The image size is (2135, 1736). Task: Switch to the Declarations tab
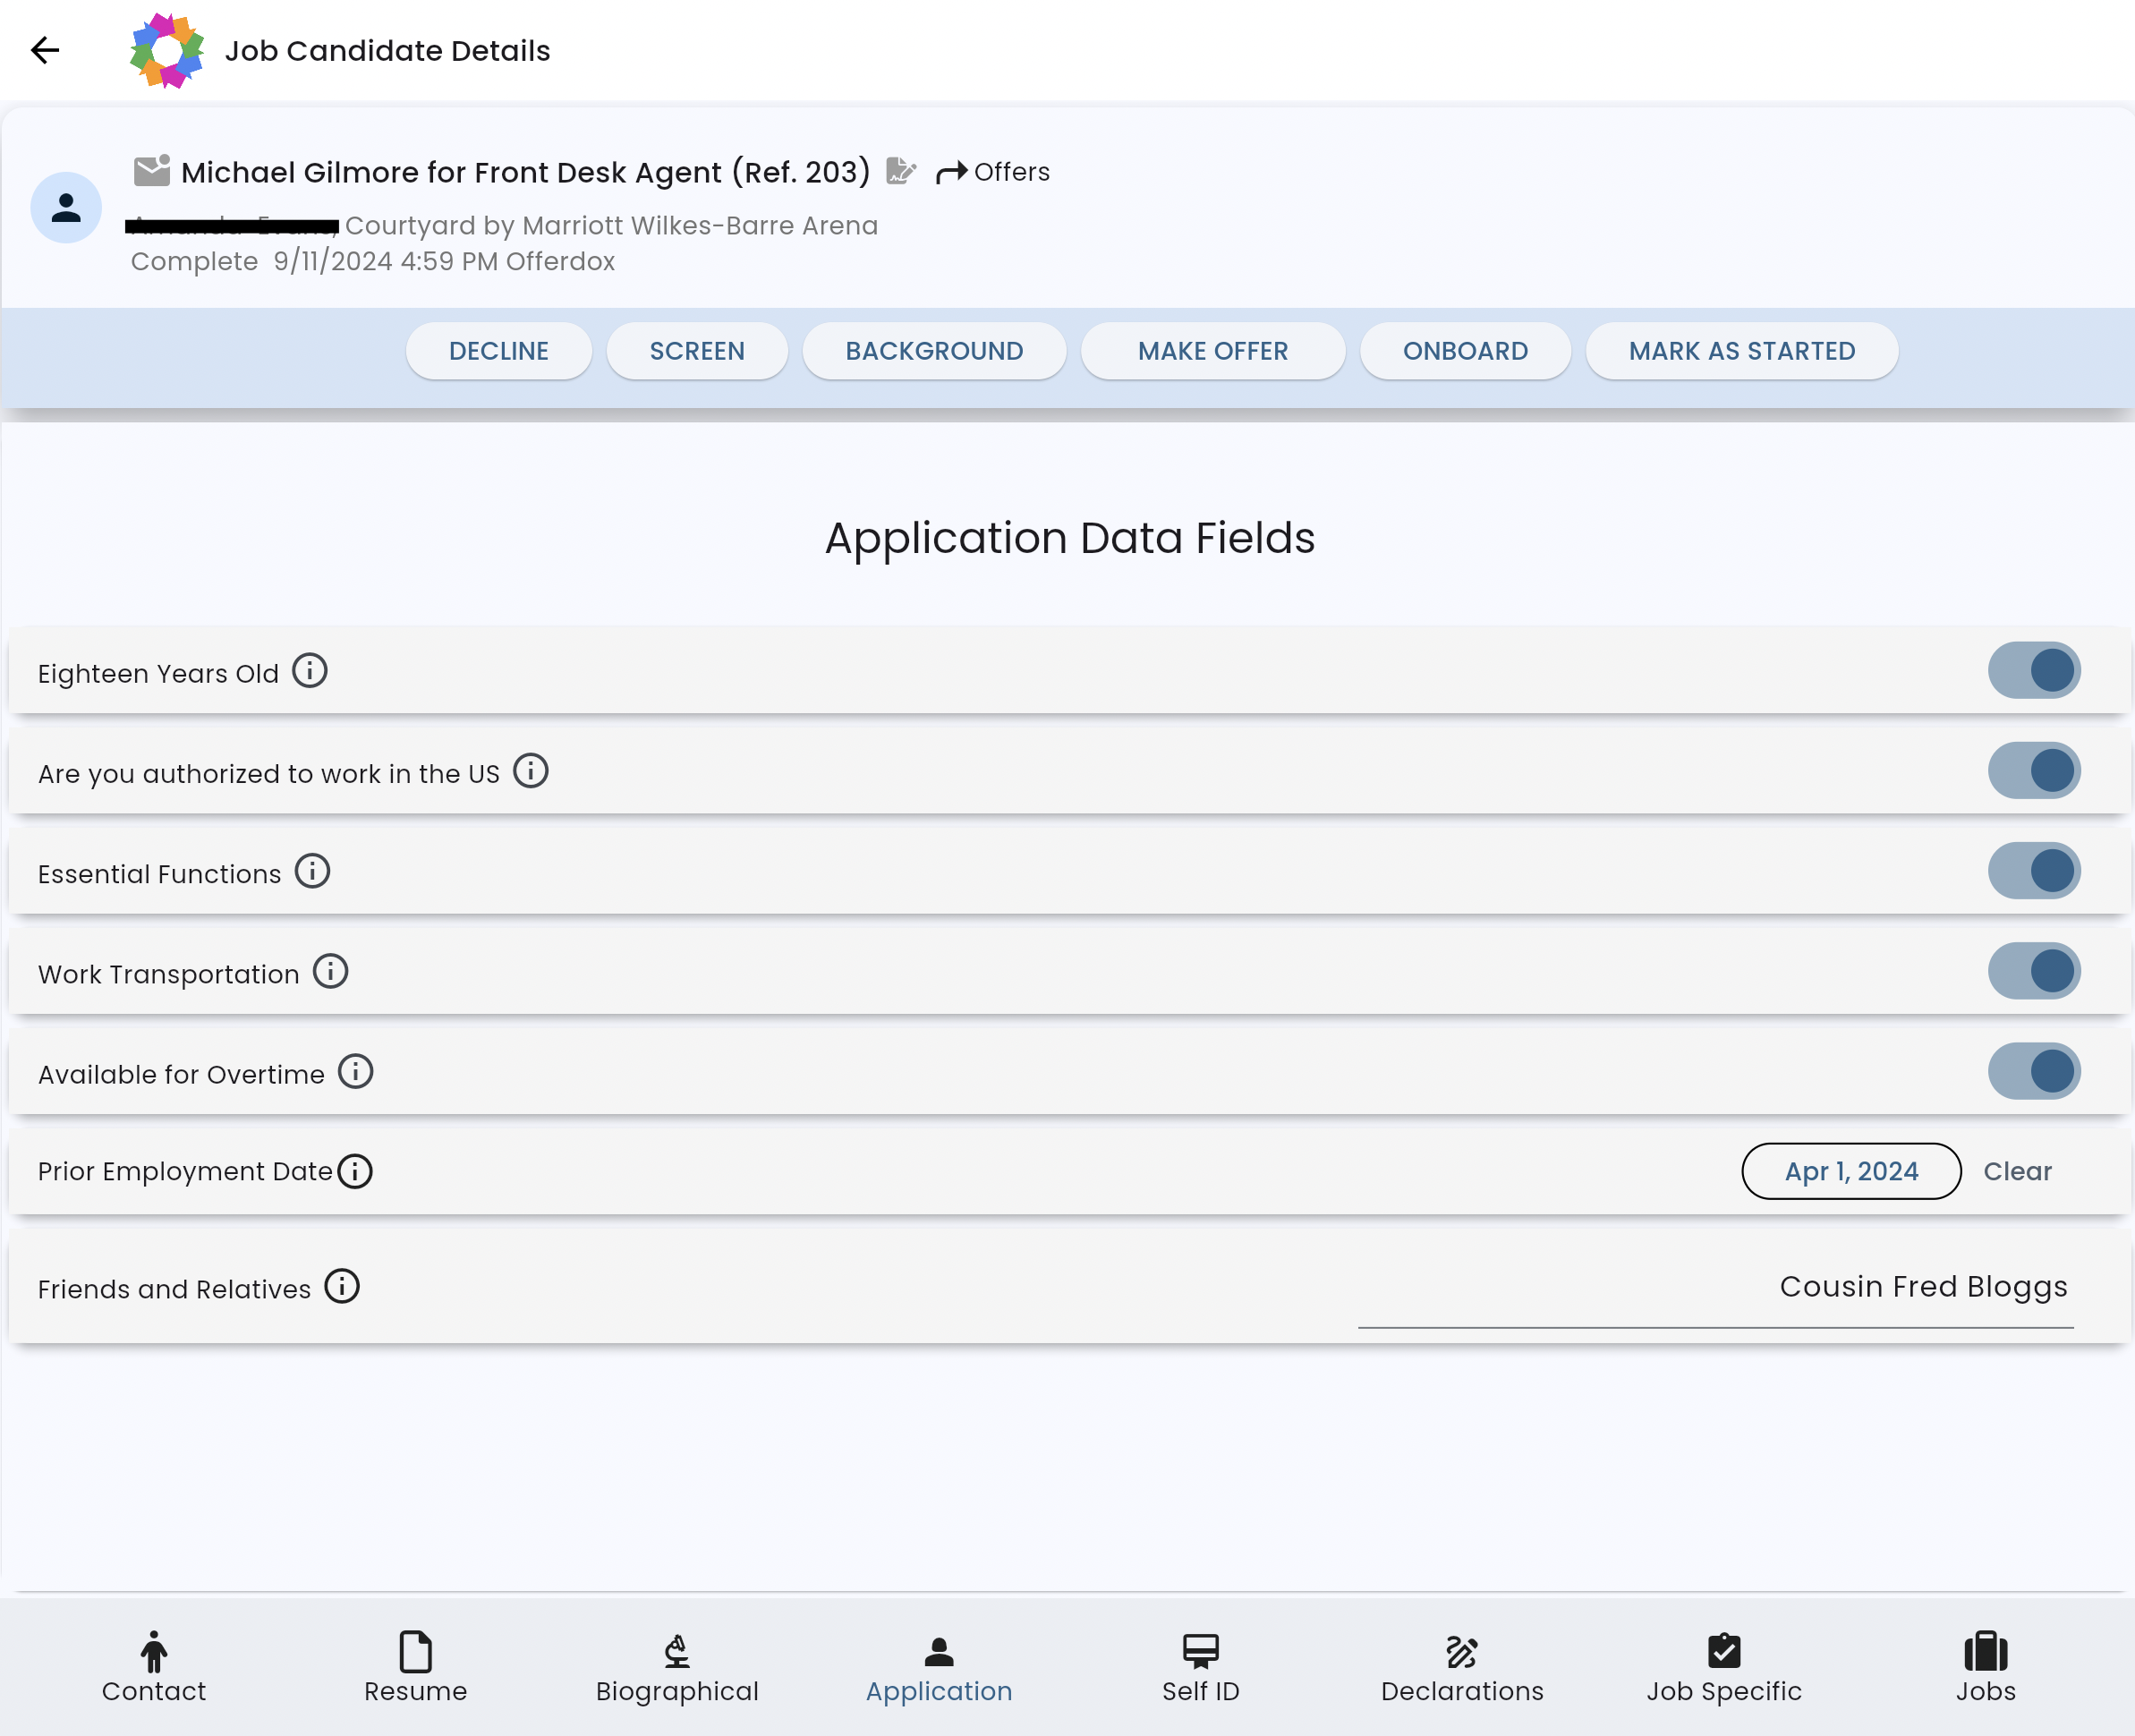pyautogui.click(x=1461, y=1667)
